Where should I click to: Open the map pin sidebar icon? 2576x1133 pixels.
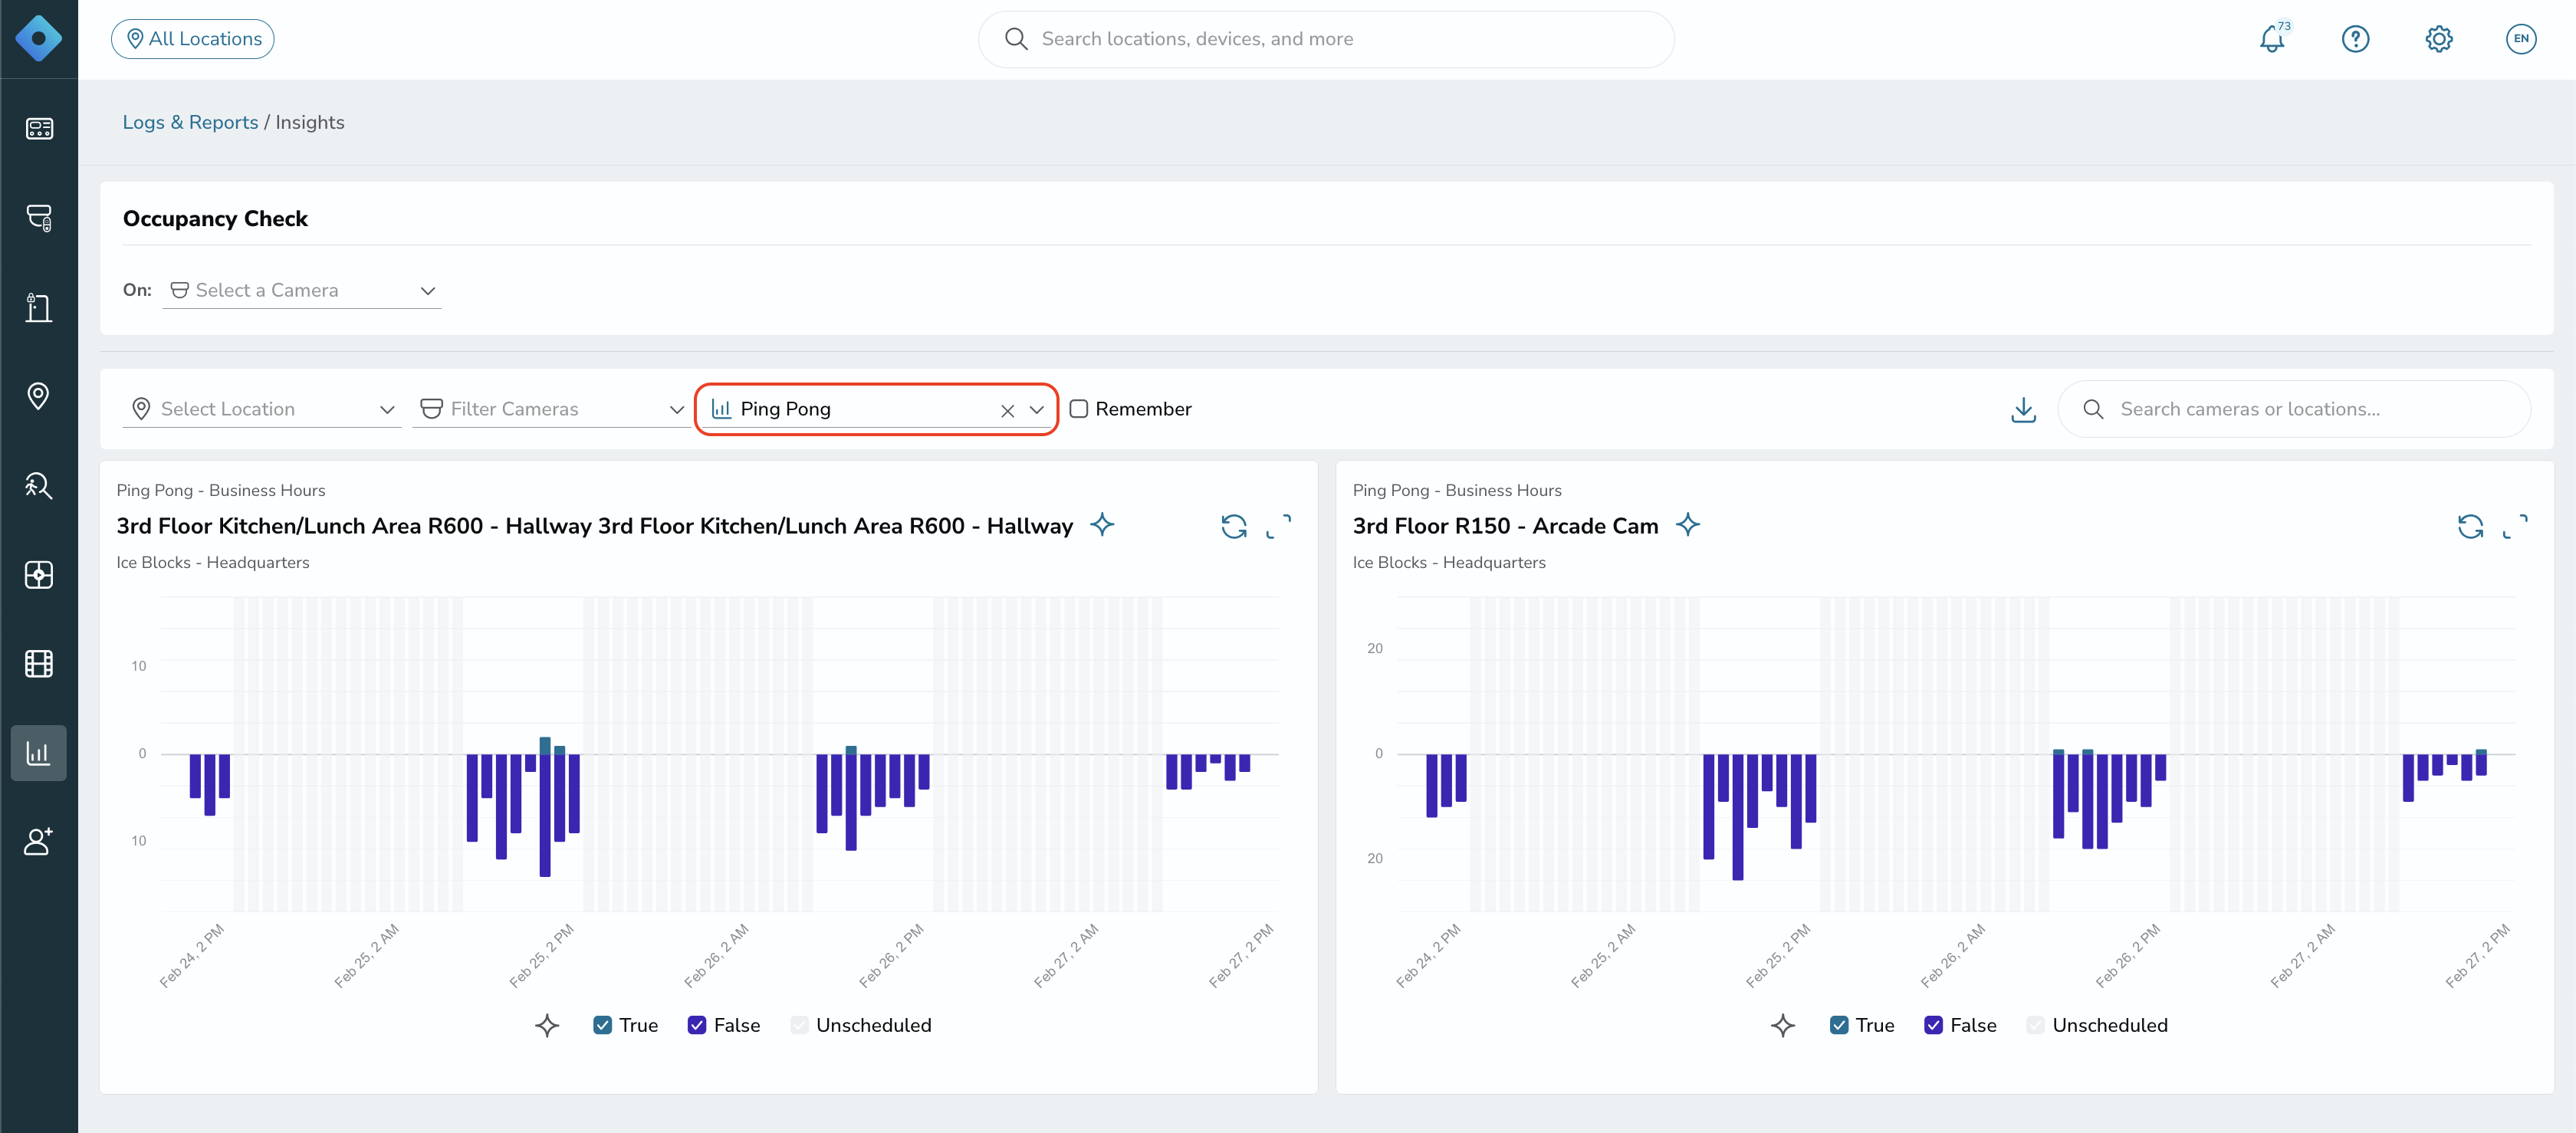click(x=39, y=397)
